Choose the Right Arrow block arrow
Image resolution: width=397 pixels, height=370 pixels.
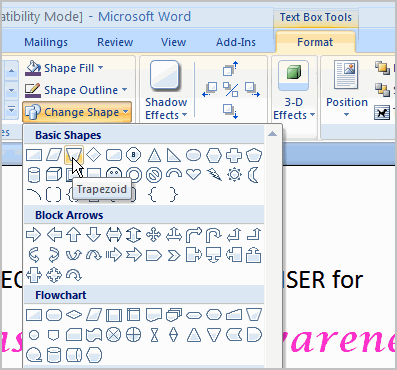coord(34,235)
